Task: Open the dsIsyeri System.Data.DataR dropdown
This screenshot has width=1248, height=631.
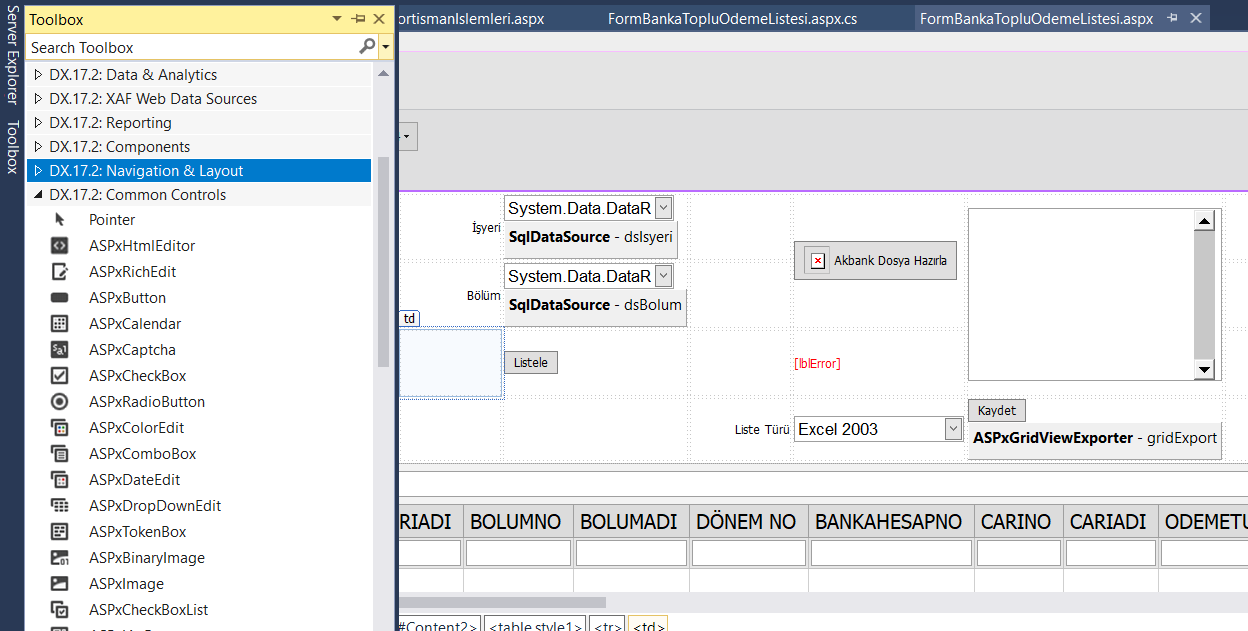Action: 663,207
